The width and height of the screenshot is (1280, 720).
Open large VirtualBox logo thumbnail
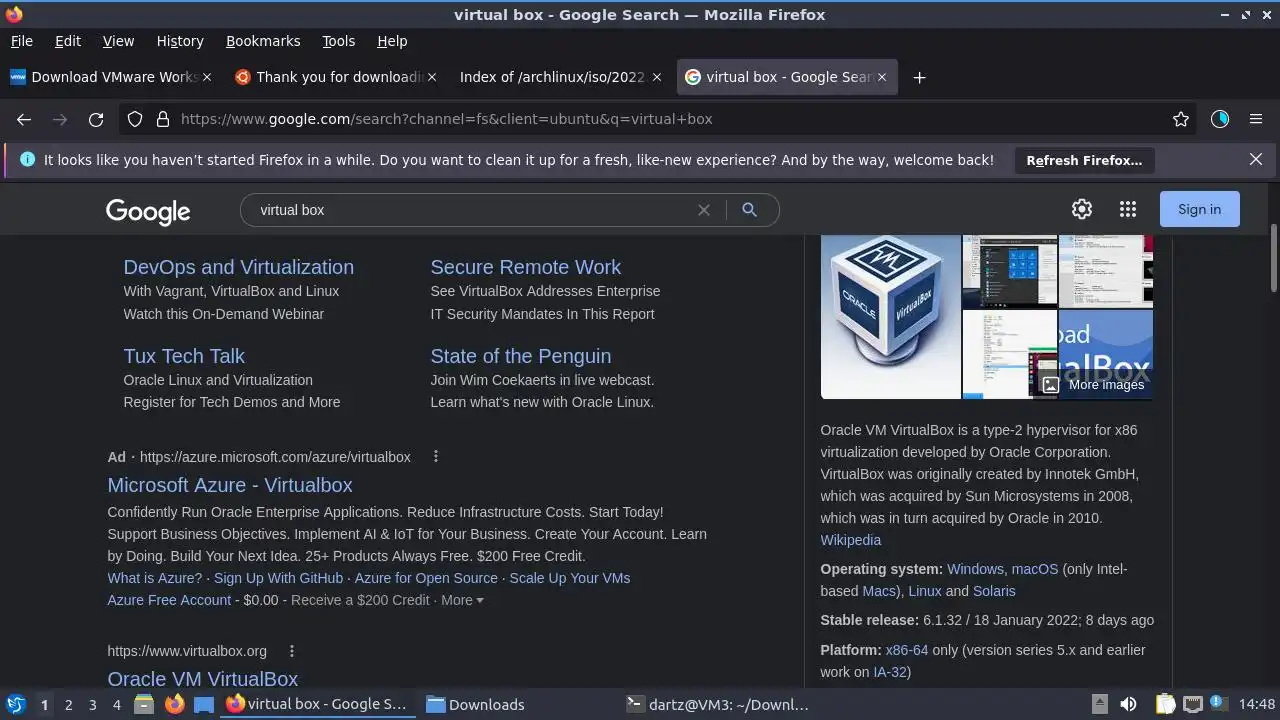[x=891, y=317]
